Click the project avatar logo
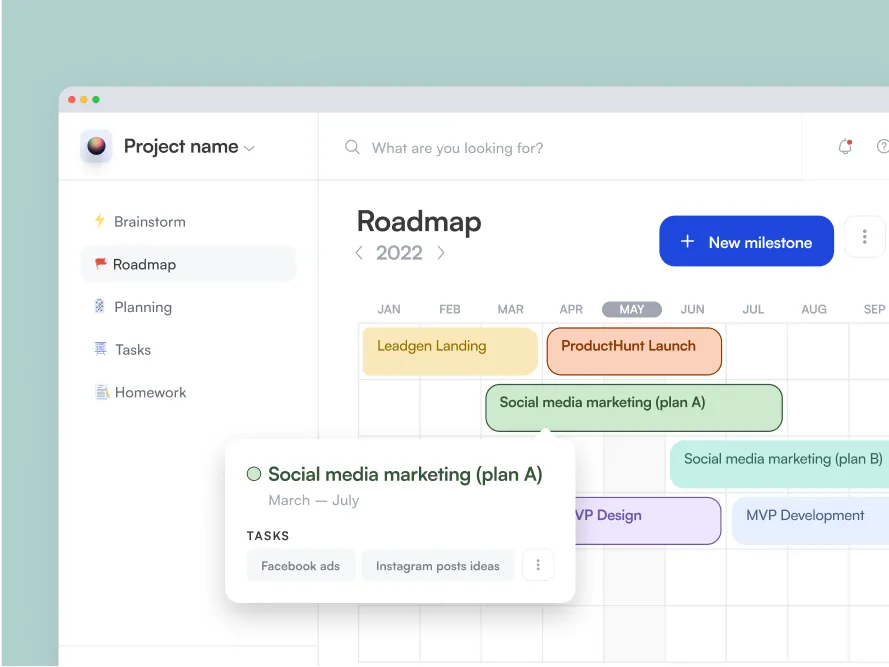Image resolution: width=889 pixels, height=667 pixels. coord(95,146)
